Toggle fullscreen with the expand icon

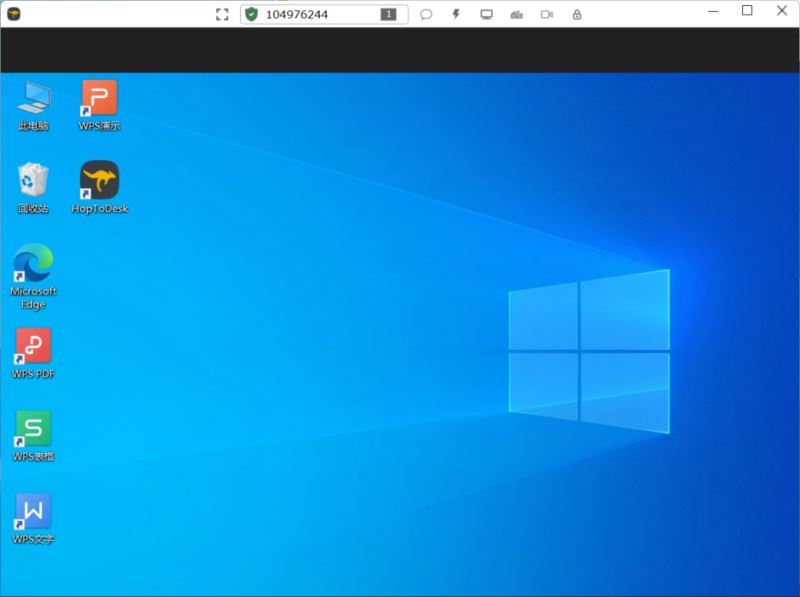(222, 13)
